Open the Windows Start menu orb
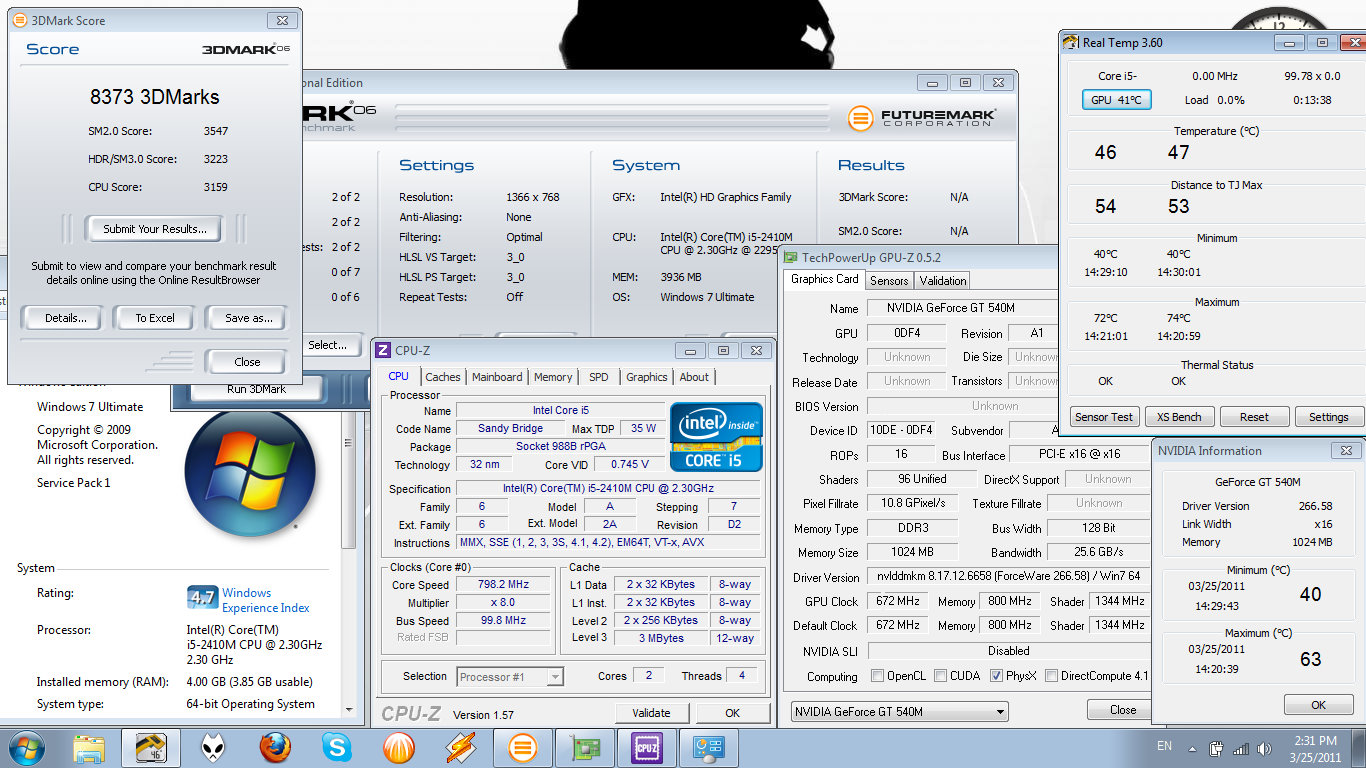Image resolution: width=1366 pixels, height=768 pixels. tap(27, 747)
